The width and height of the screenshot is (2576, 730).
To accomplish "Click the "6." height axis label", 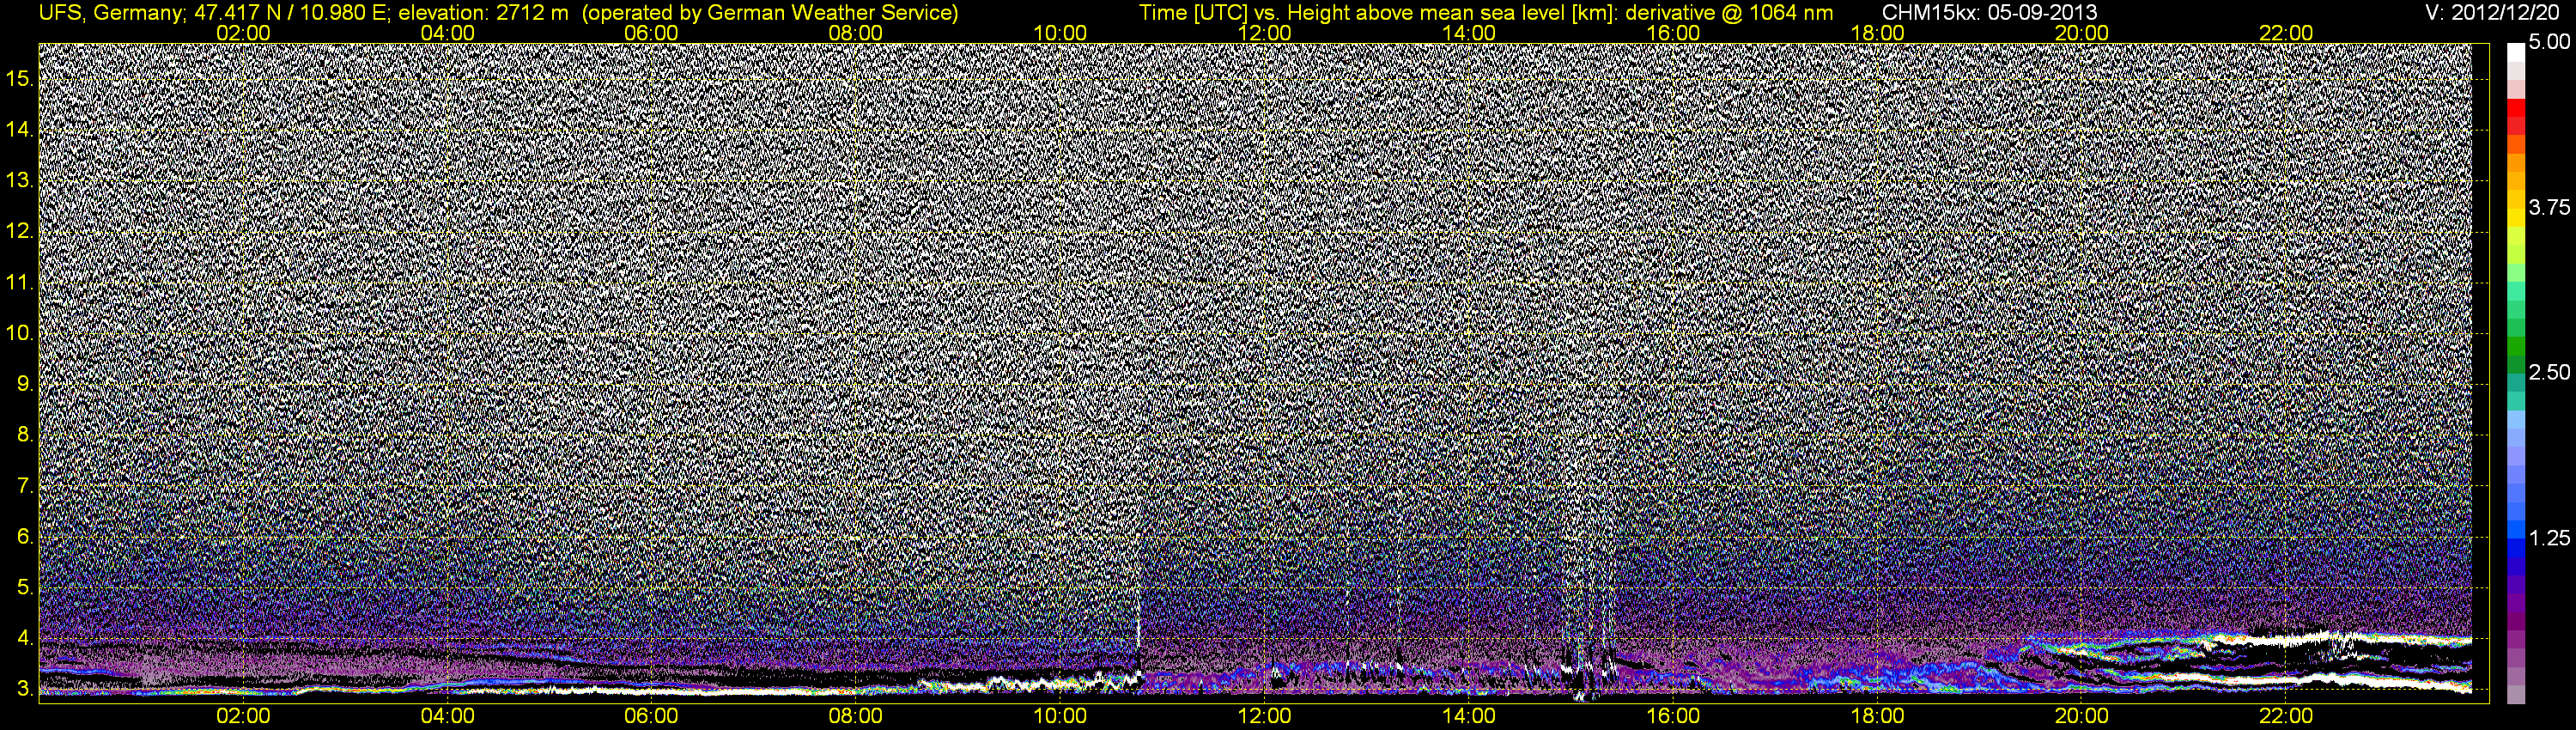I will coord(26,537).
